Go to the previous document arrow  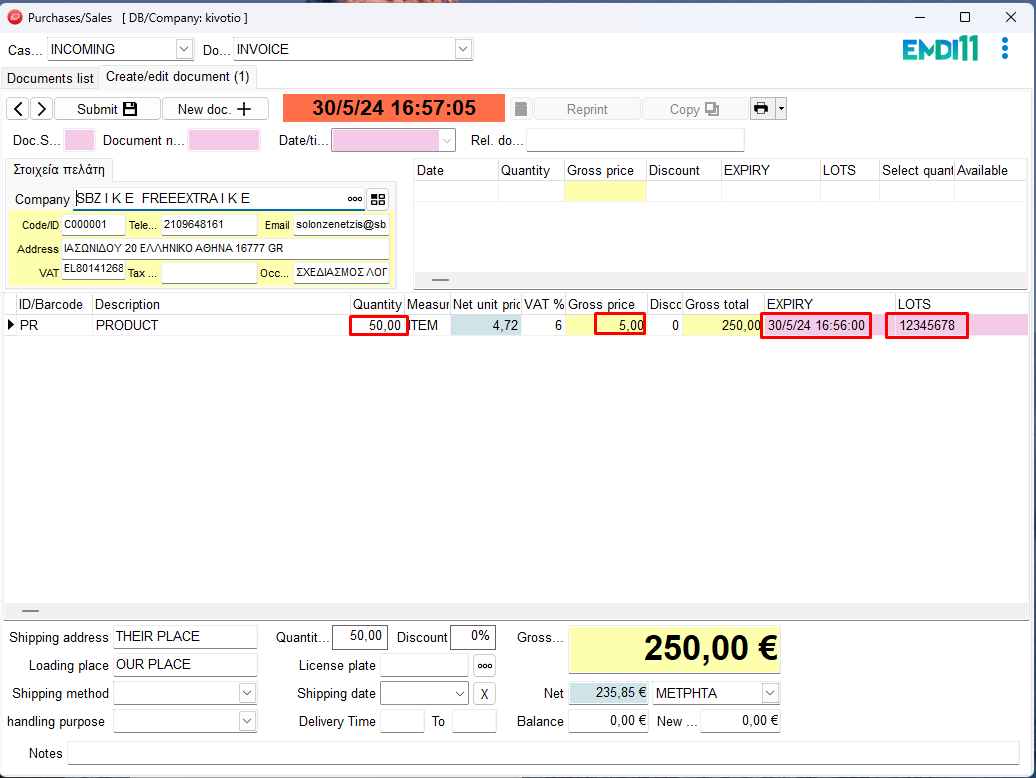(17, 109)
